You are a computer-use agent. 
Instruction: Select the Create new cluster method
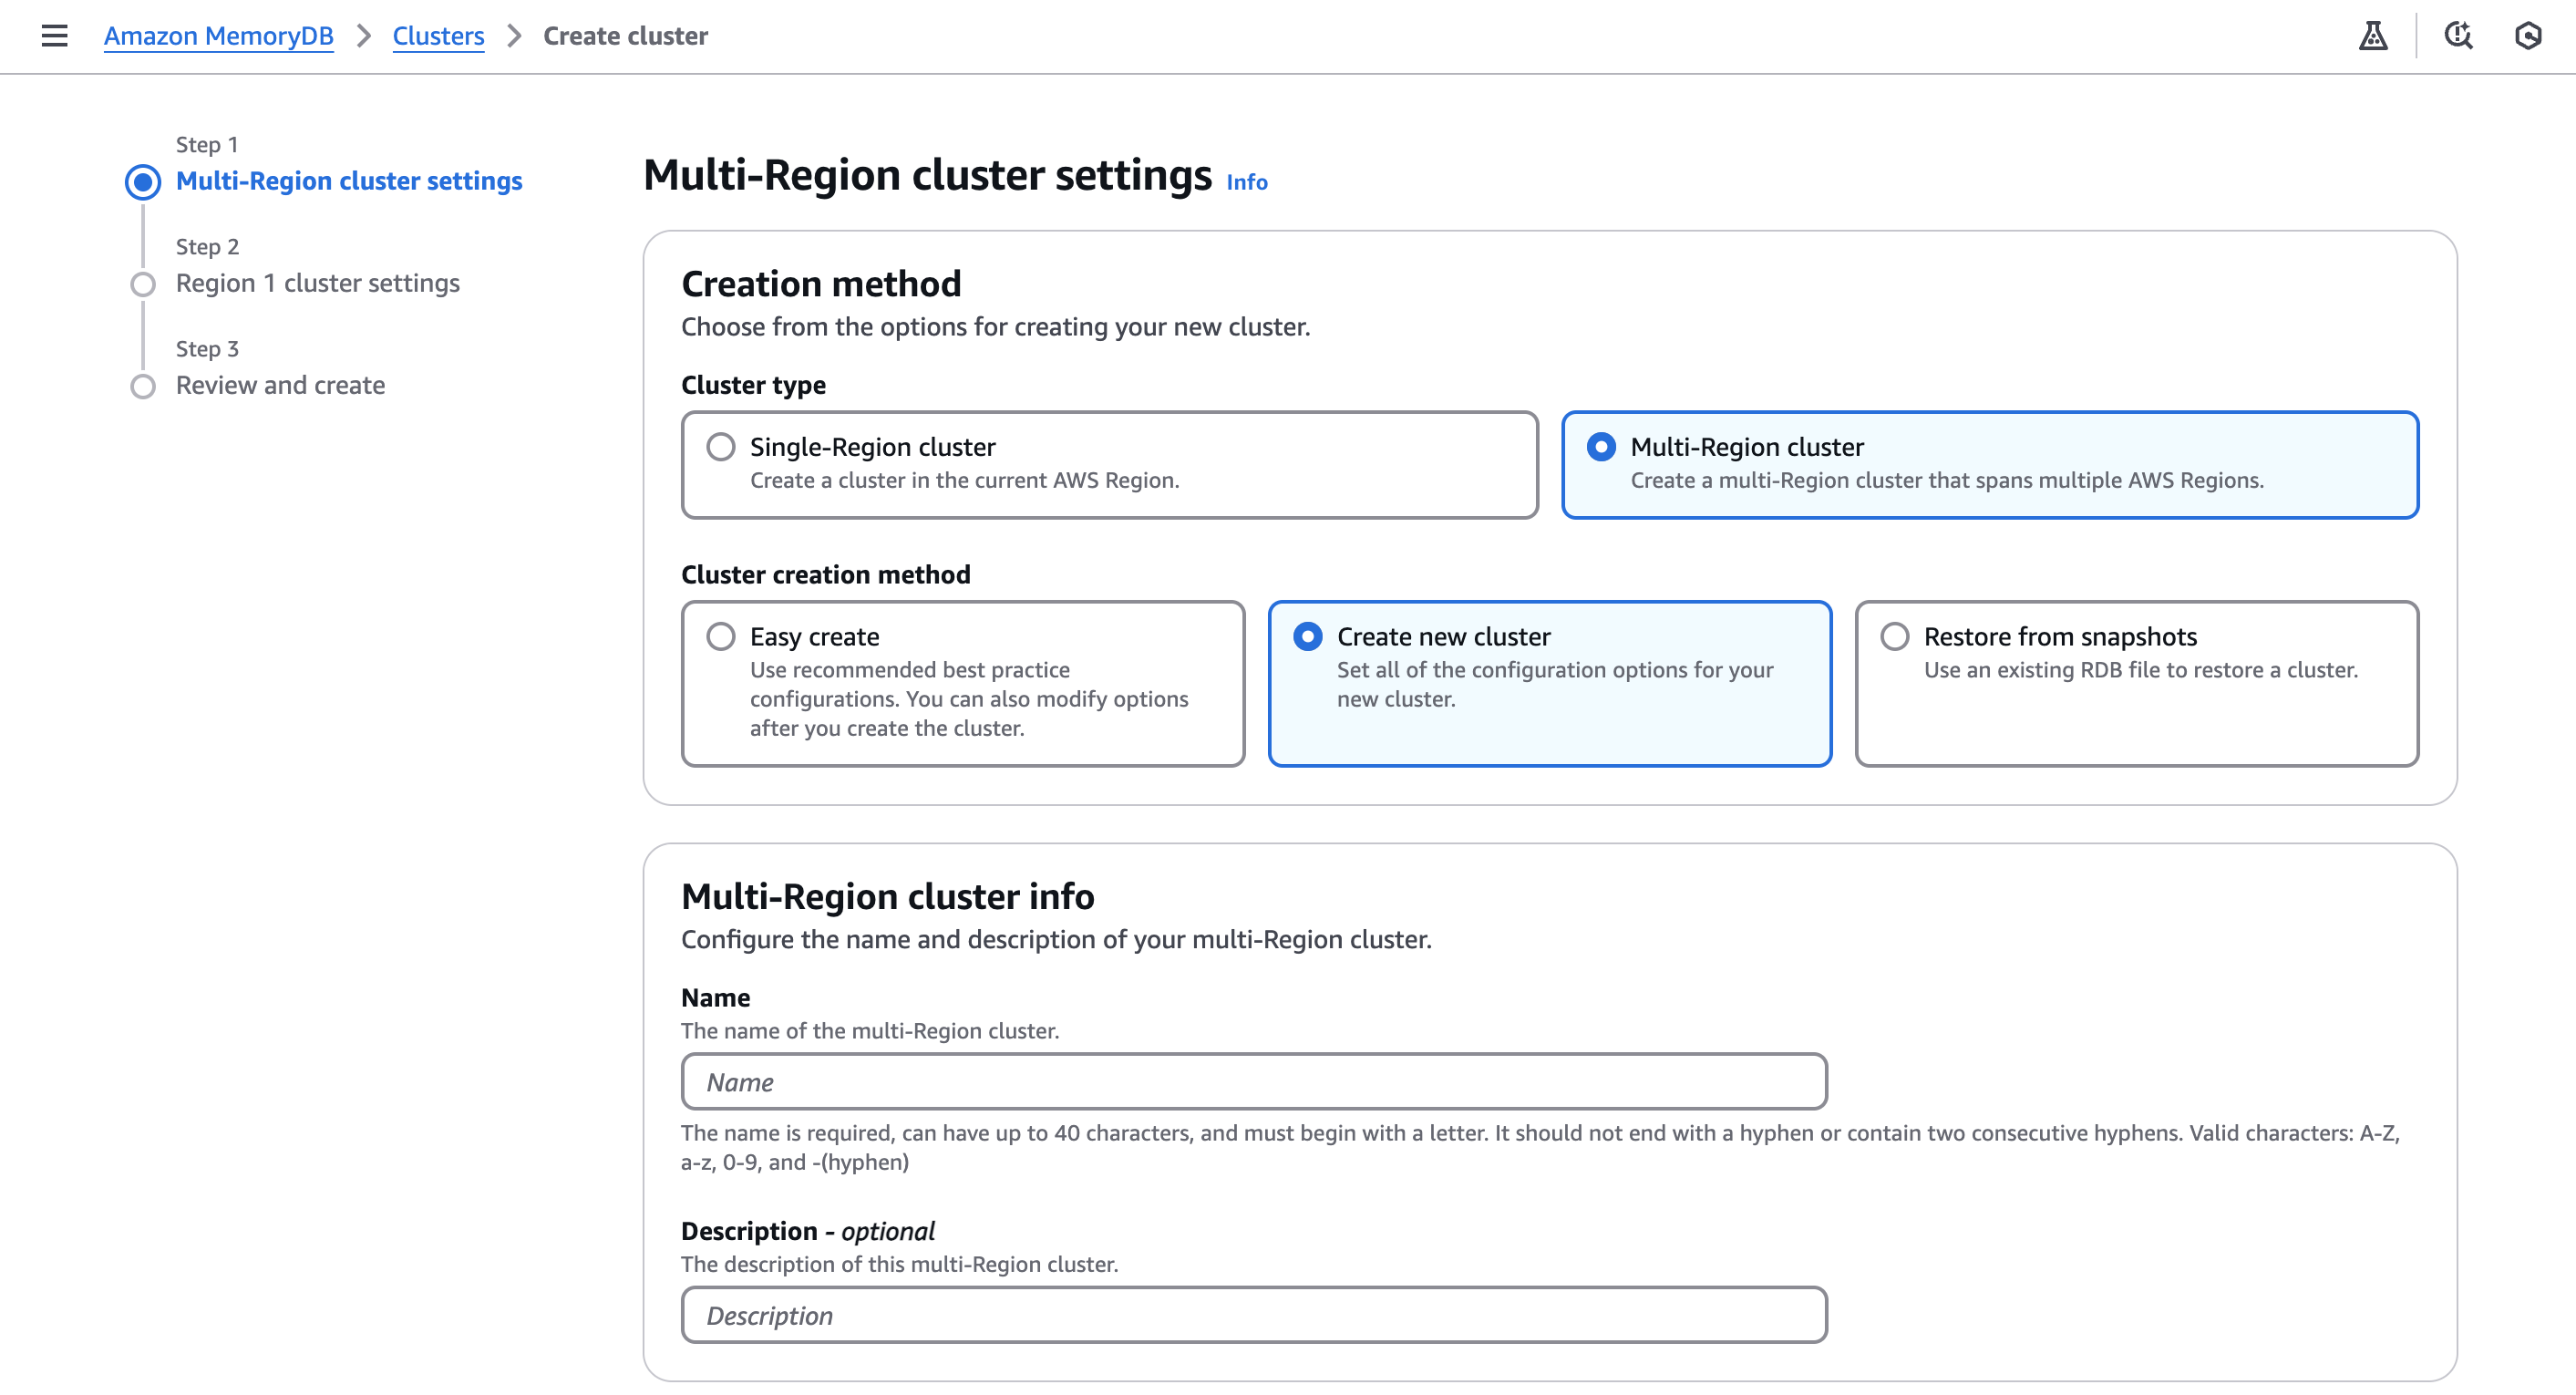click(x=1309, y=636)
